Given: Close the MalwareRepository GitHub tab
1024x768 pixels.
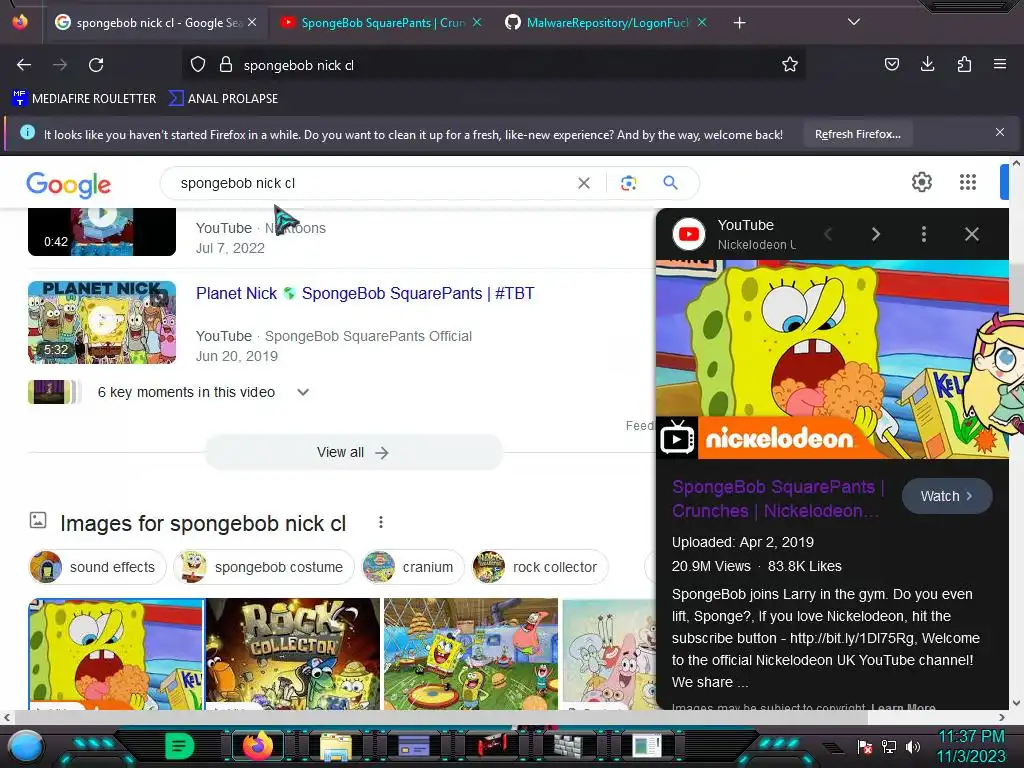Looking at the screenshot, I should (702, 22).
